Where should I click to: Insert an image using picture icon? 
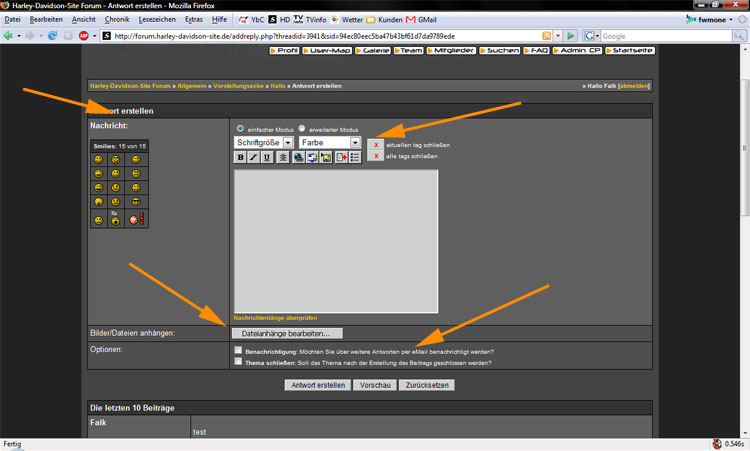(x=326, y=157)
